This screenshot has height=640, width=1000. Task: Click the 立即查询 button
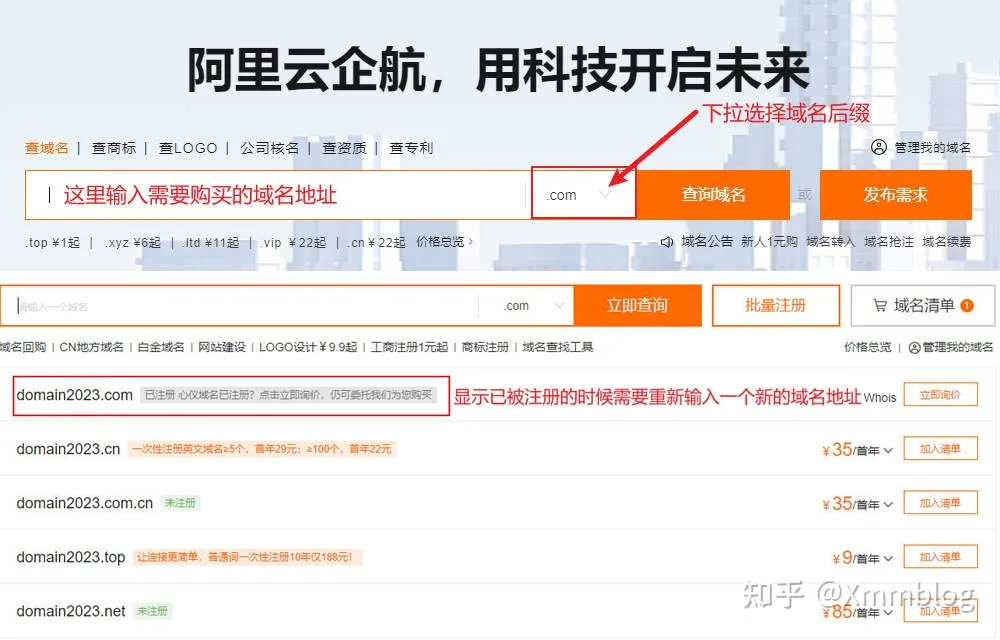(637, 305)
